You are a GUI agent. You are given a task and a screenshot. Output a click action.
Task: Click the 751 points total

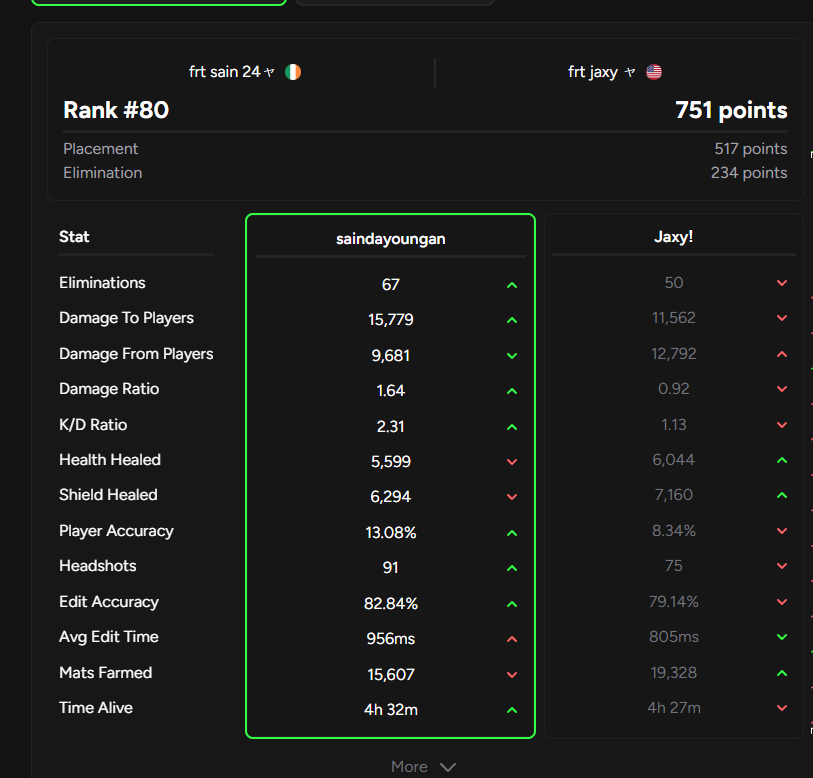point(731,110)
